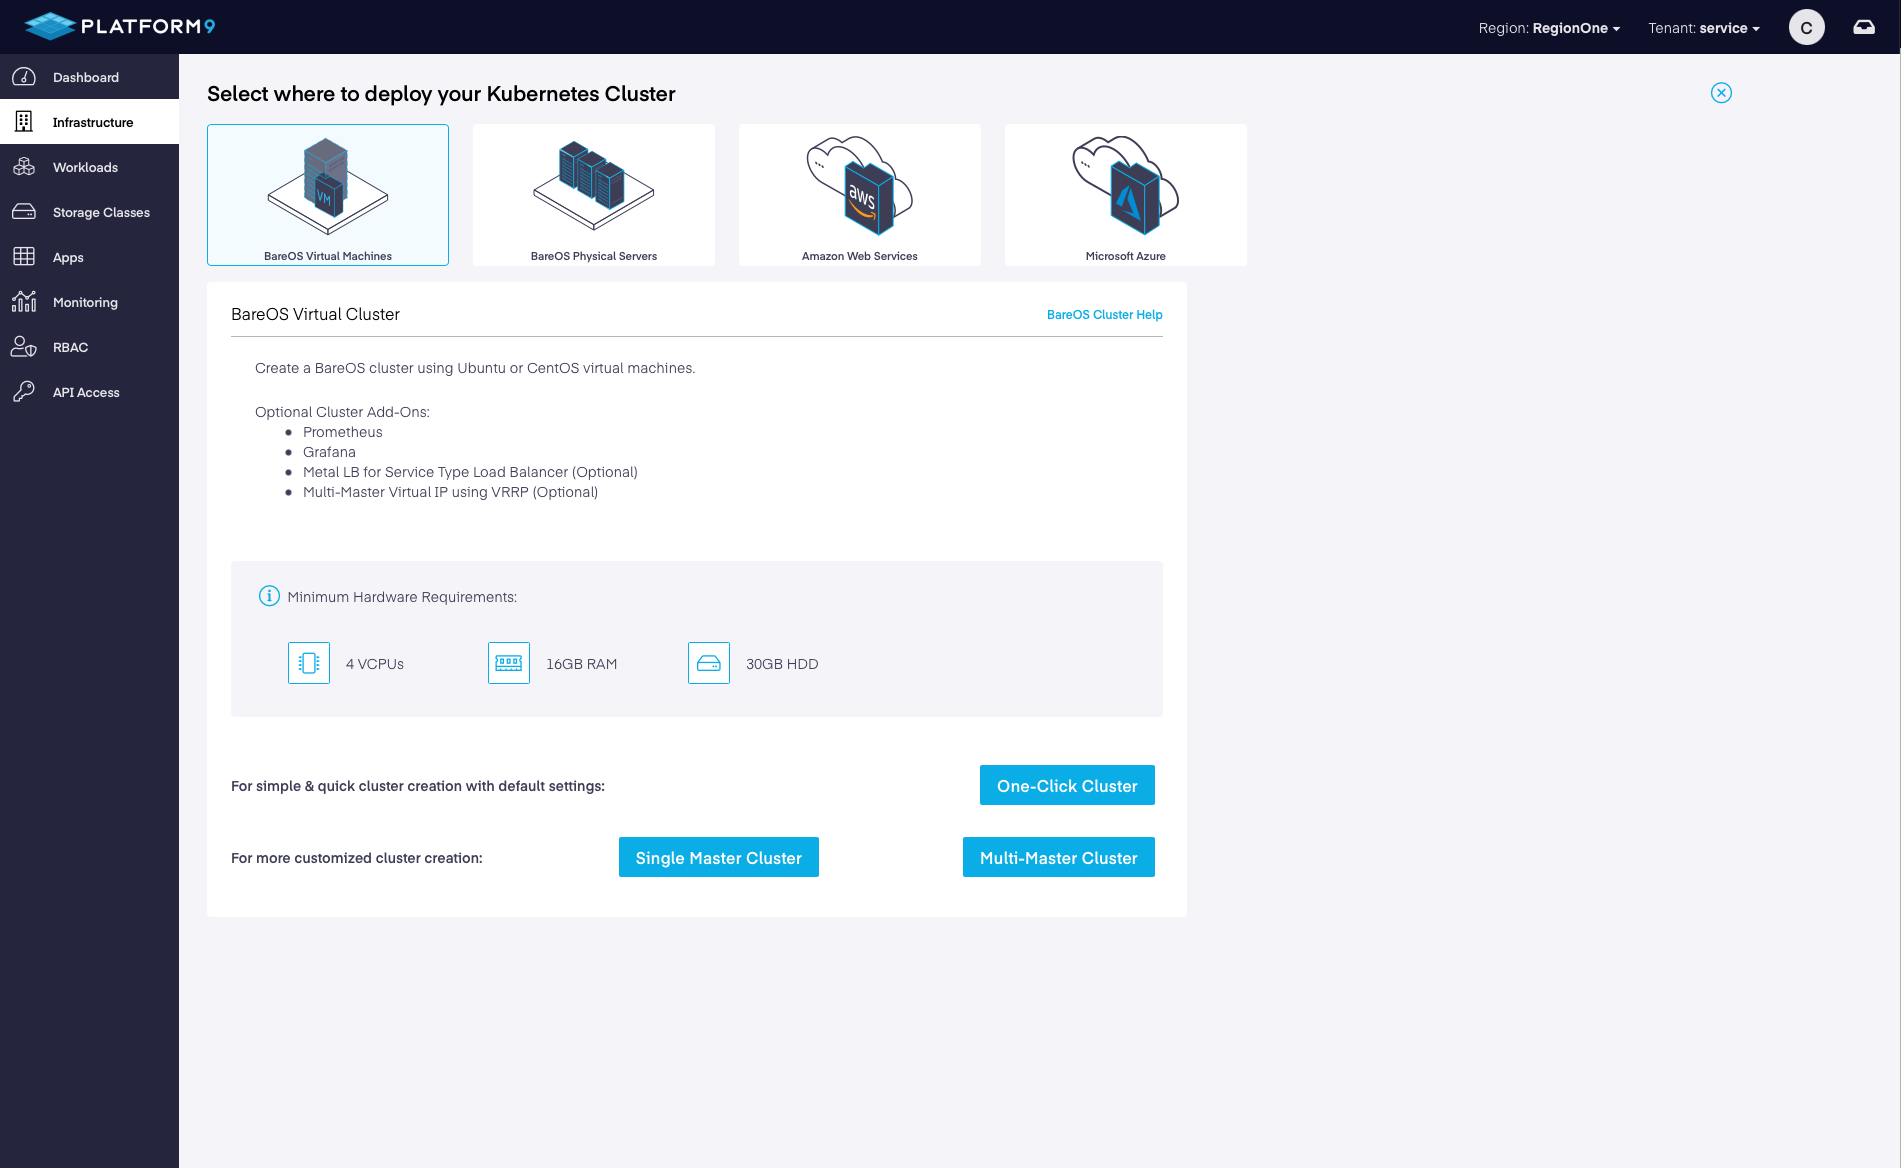Select Amazon Web Services as deployment target
The width and height of the screenshot is (1901, 1168).
pyautogui.click(x=859, y=195)
